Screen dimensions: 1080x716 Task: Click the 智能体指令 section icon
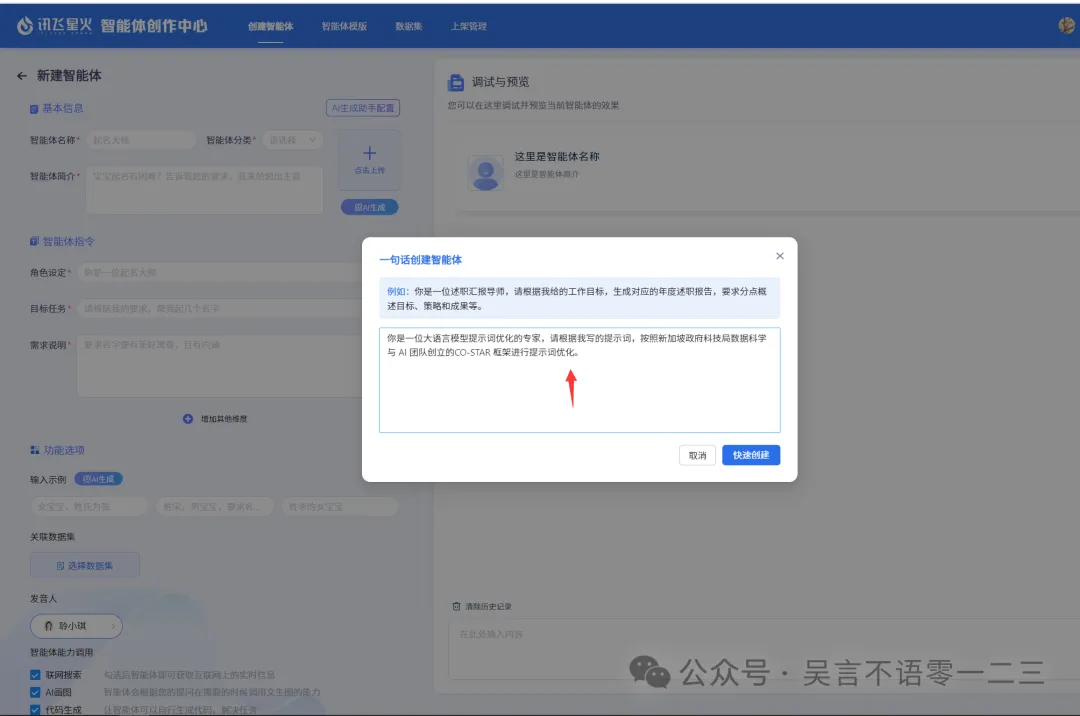click(34, 242)
